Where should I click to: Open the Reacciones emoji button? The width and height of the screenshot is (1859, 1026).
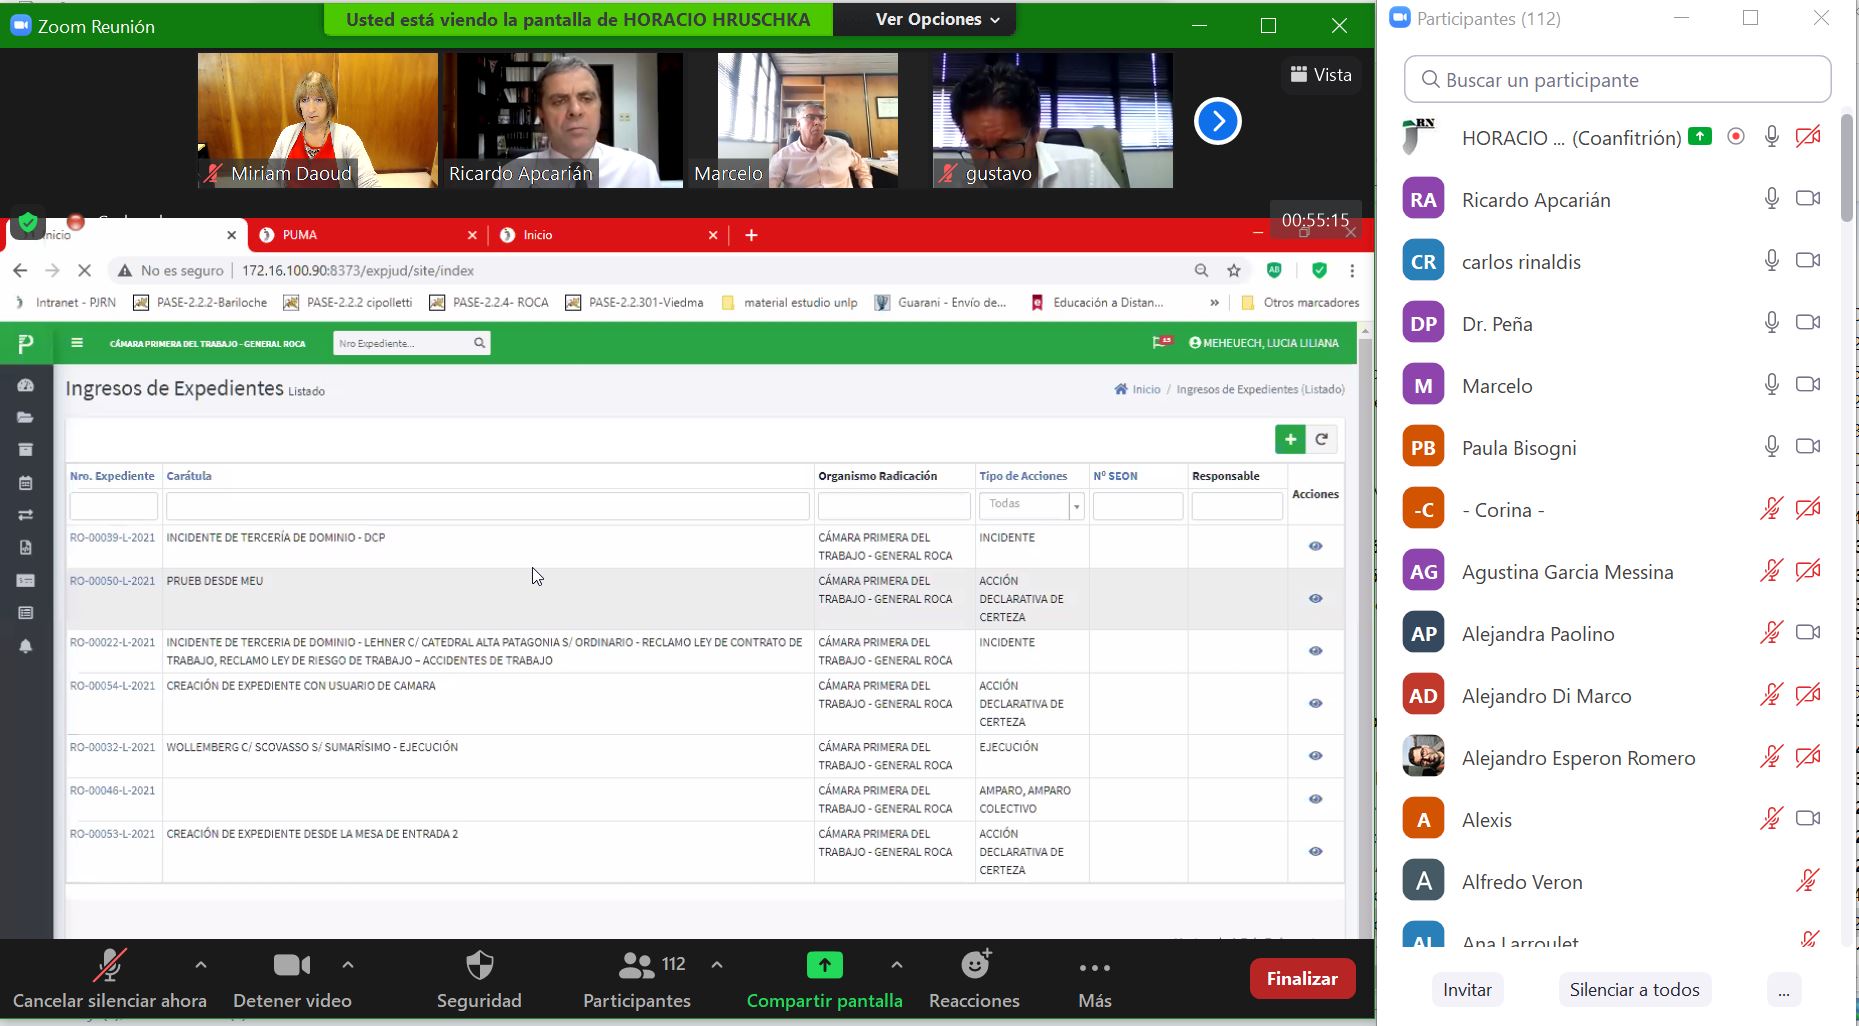click(974, 966)
